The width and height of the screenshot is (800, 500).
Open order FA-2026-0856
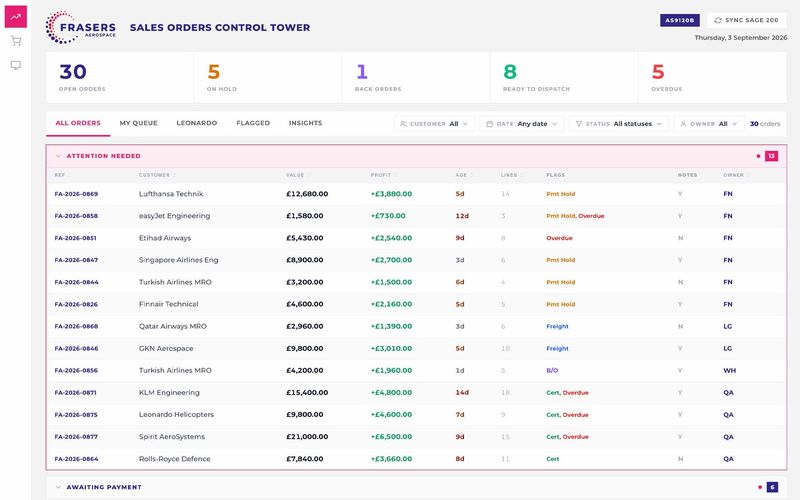(76, 370)
